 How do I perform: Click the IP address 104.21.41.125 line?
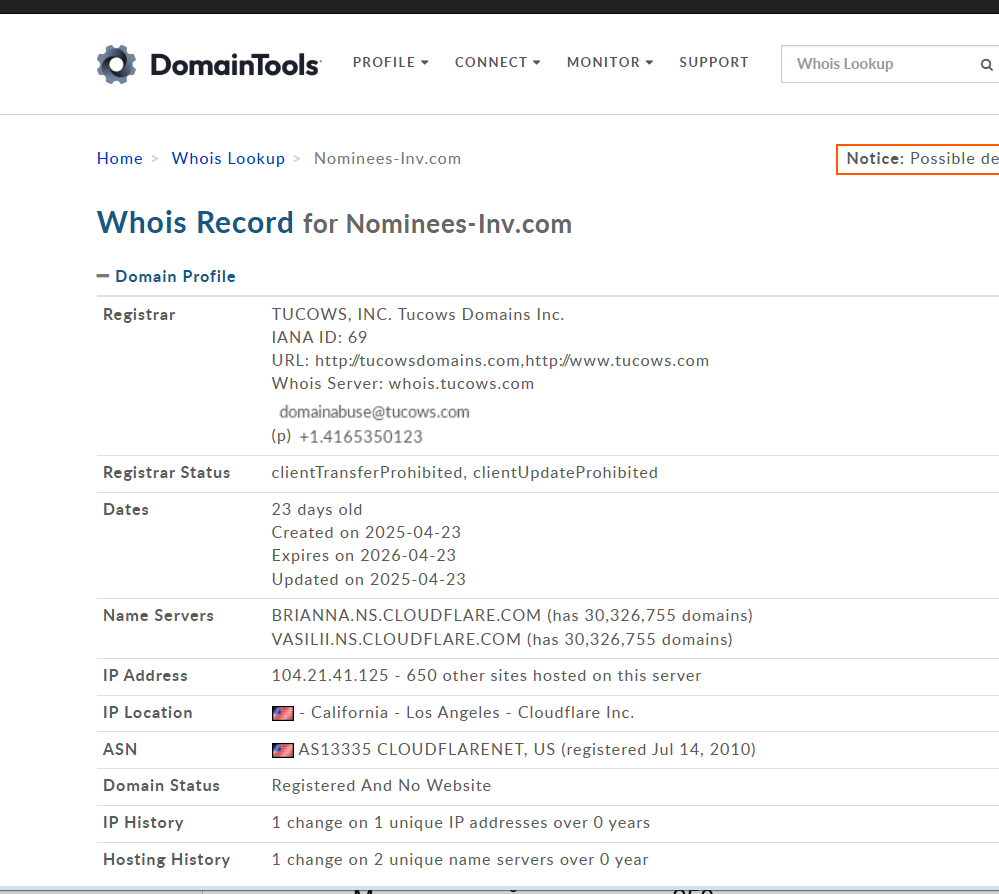(486, 676)
